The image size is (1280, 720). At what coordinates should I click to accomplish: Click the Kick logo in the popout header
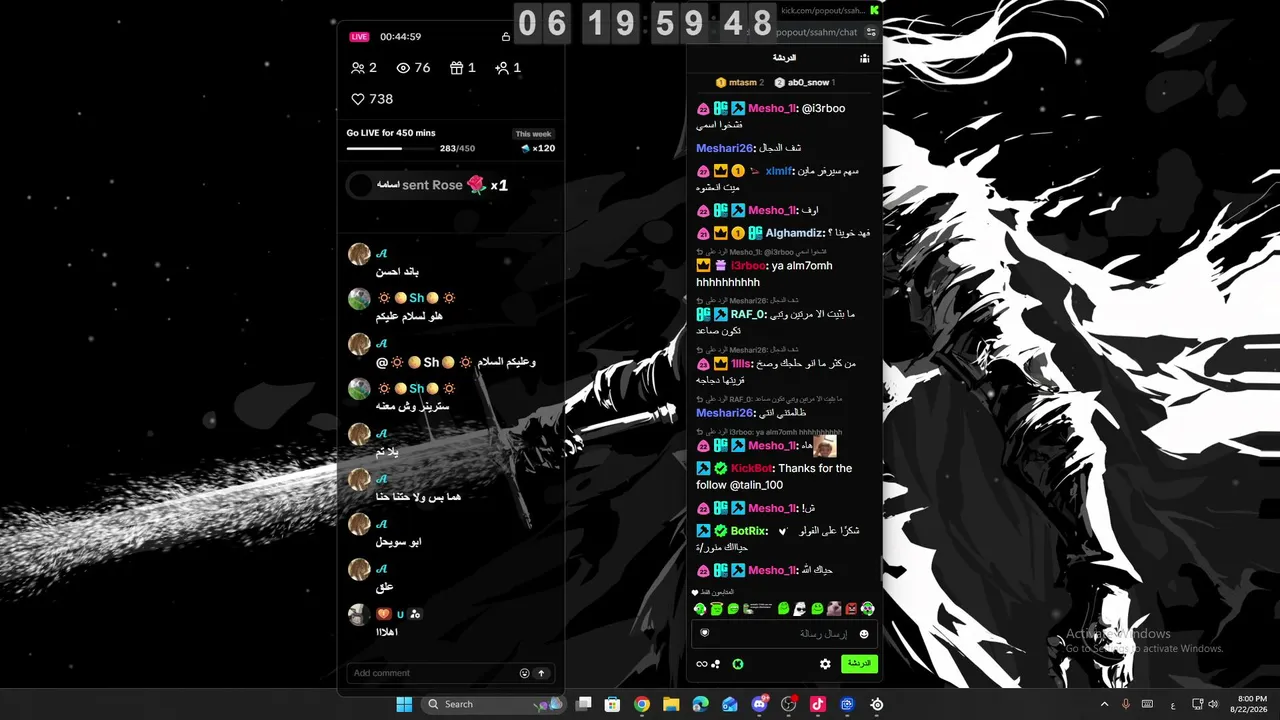(x=874, y=10)
